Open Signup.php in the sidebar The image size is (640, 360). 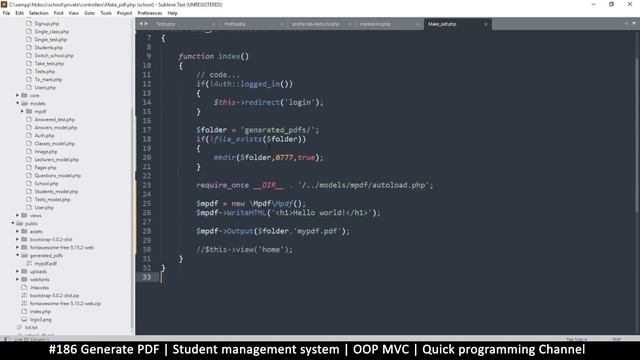click(47, 24)
